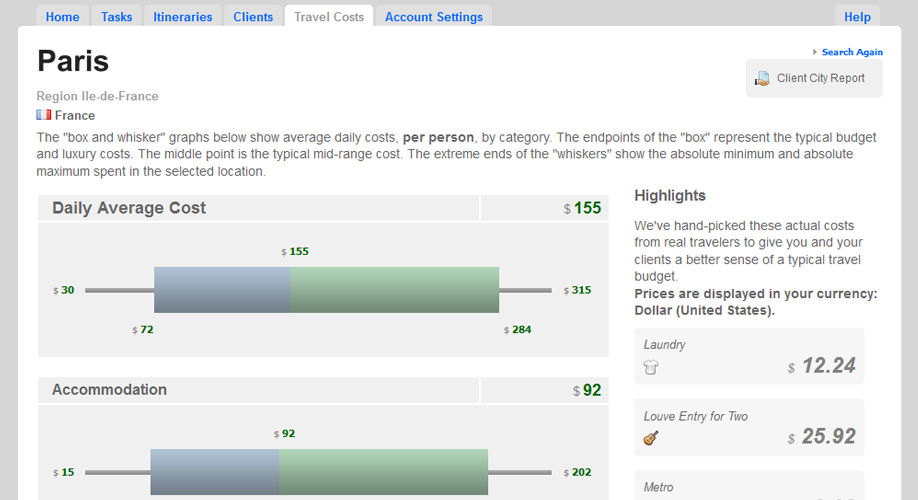The image size is (918, 500).
Task: Go to the Itineraries tab
Action: 183,16
